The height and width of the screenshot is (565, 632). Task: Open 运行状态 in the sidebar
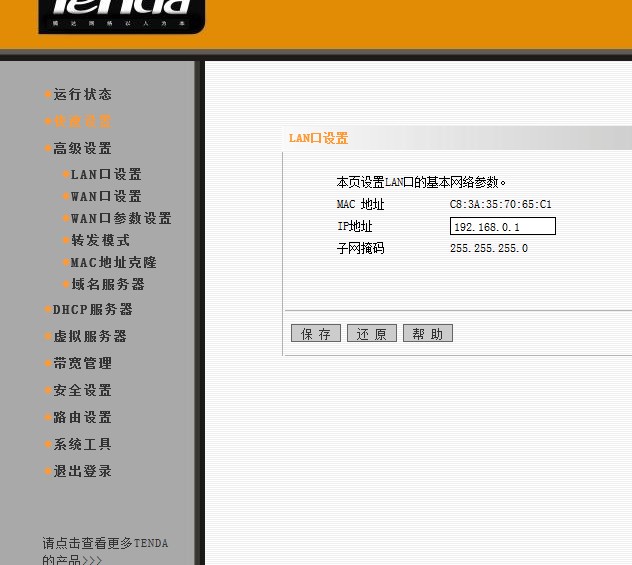point(82,94)
